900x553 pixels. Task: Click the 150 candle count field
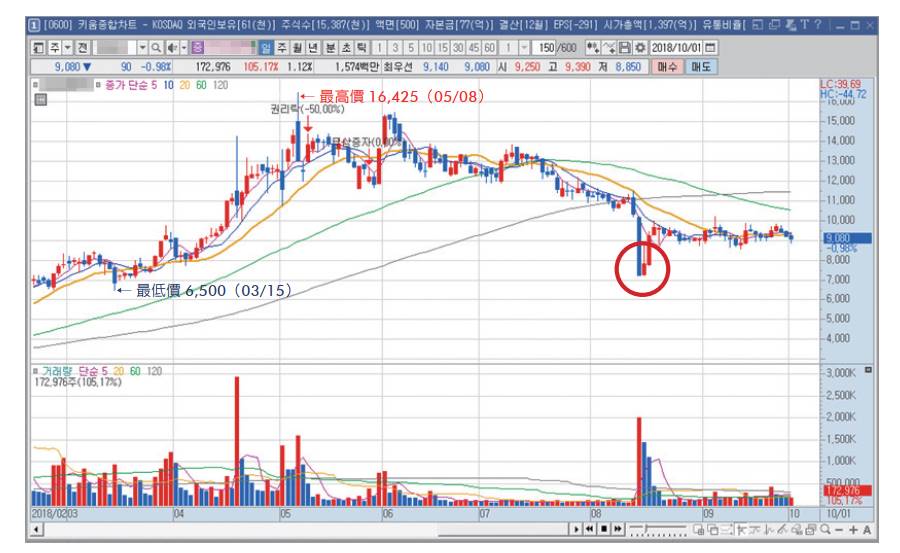pyautogui.click(x=544, y=48)
